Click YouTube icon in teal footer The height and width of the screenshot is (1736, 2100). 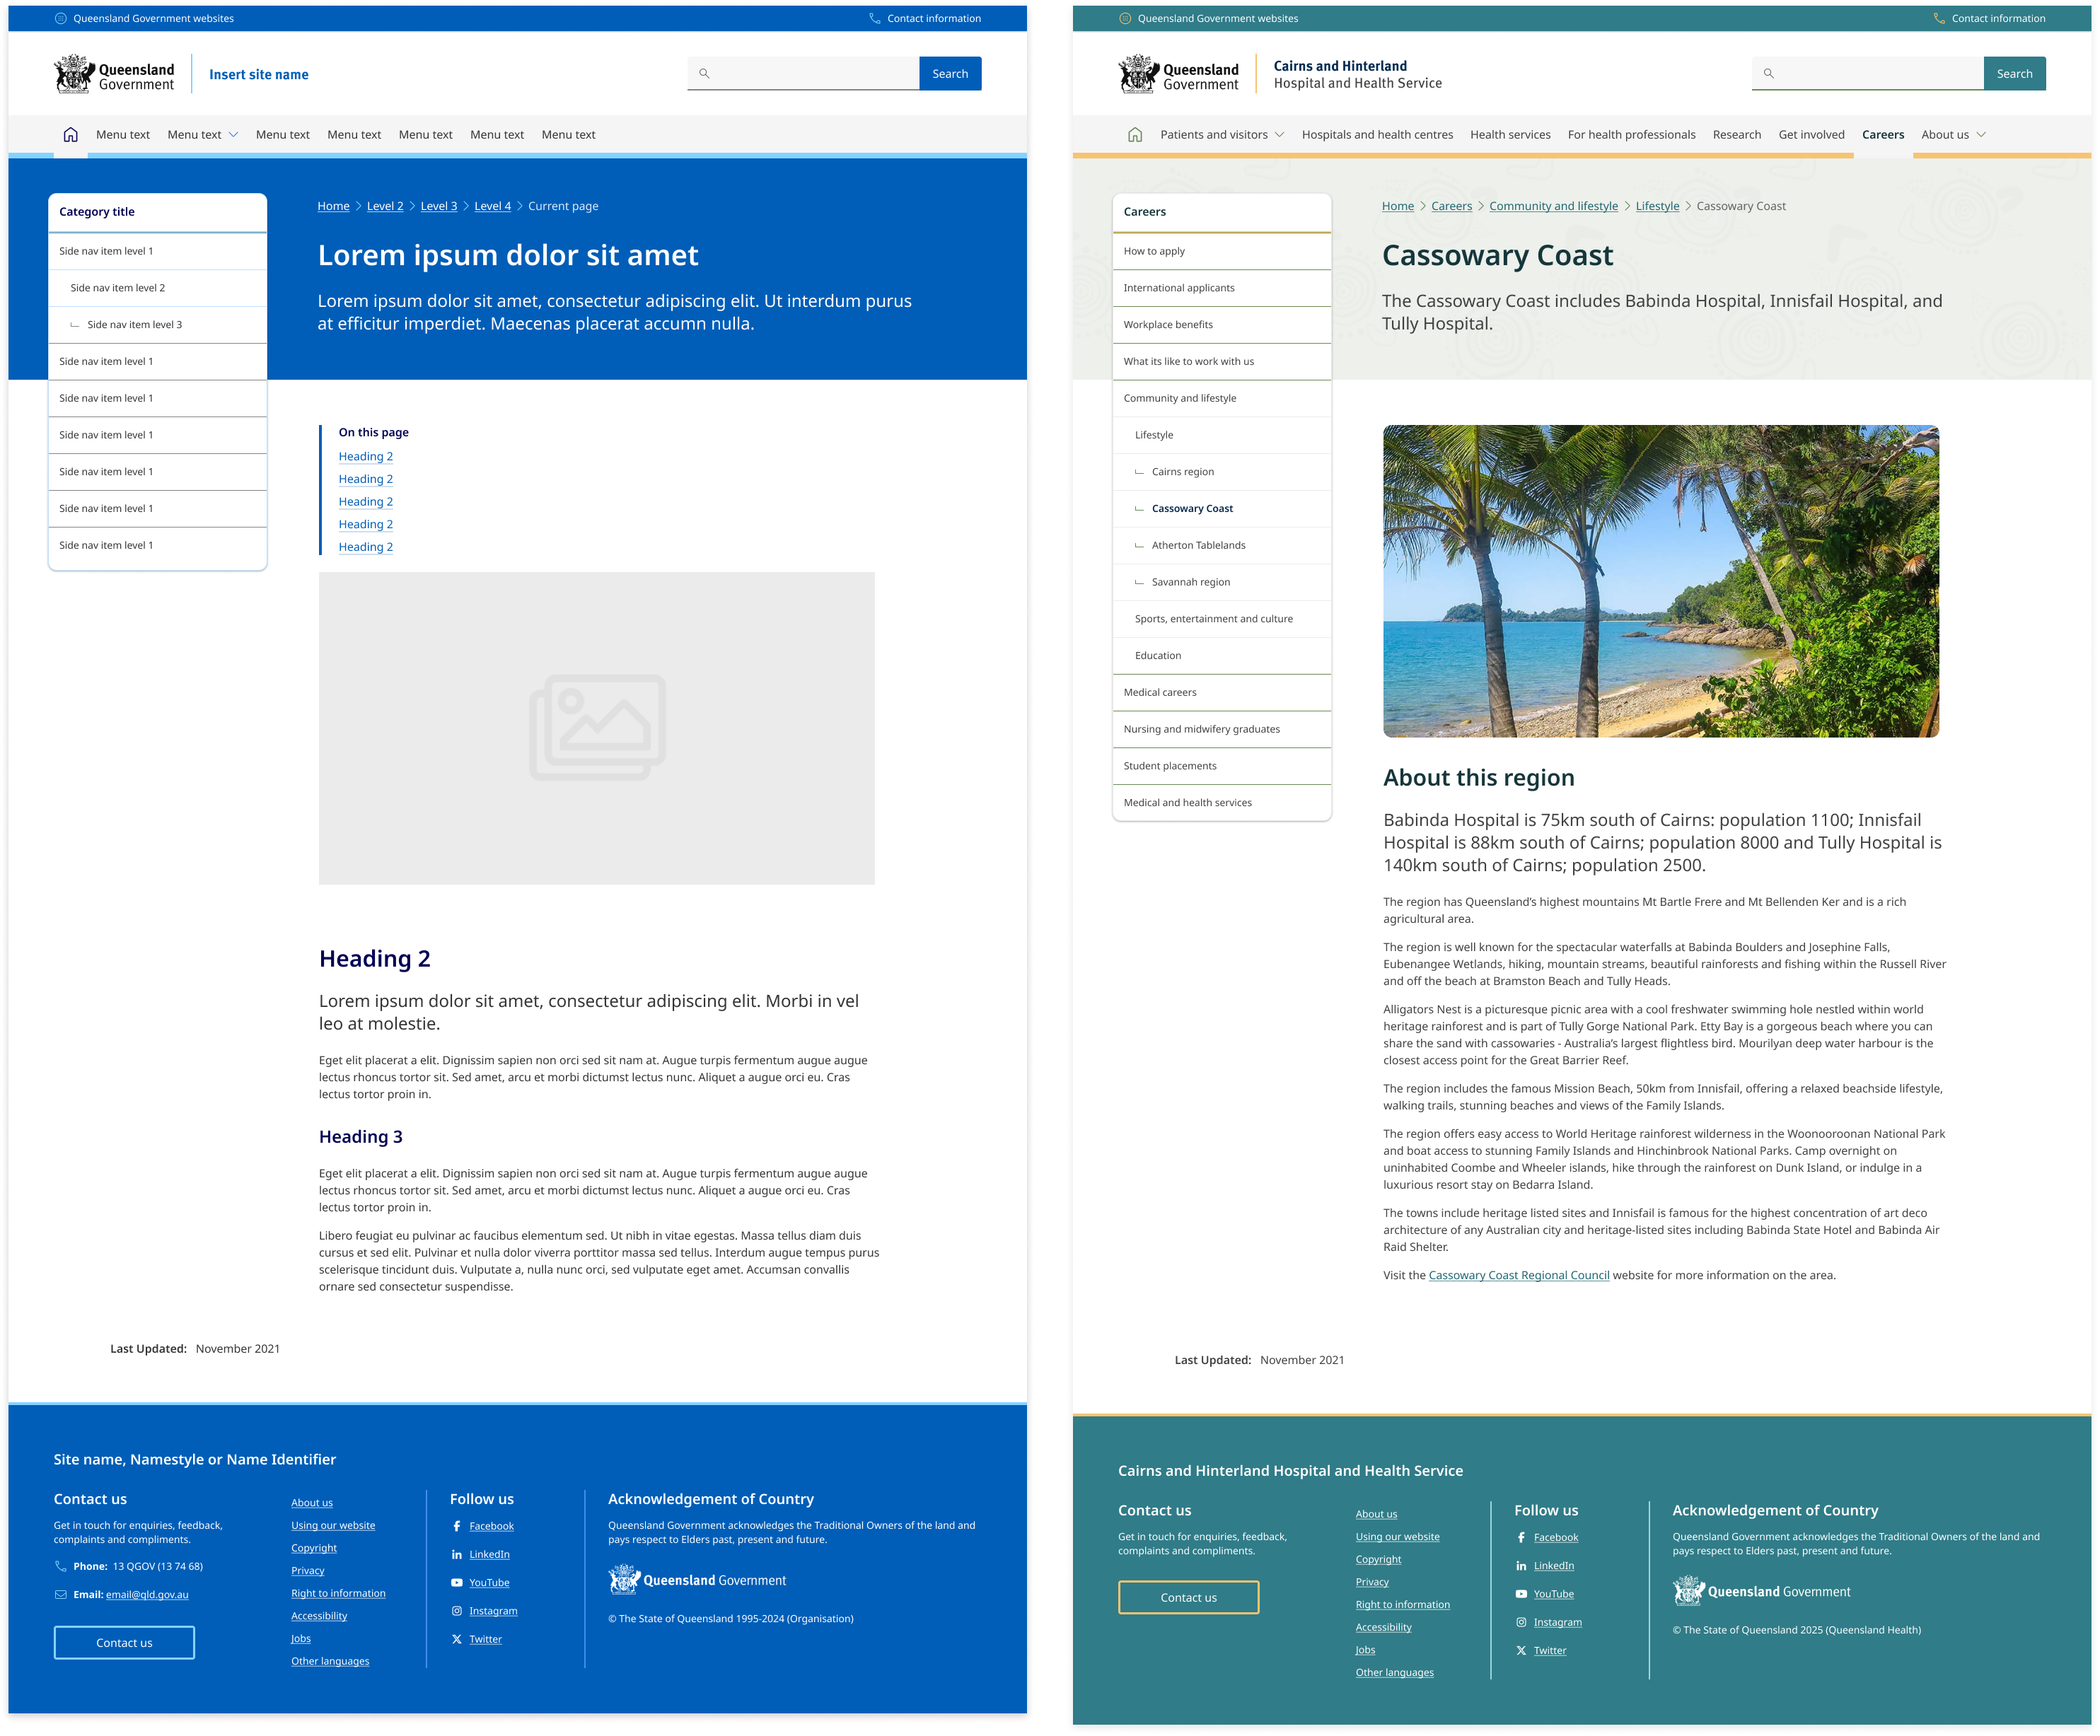coord(1521,1595)
